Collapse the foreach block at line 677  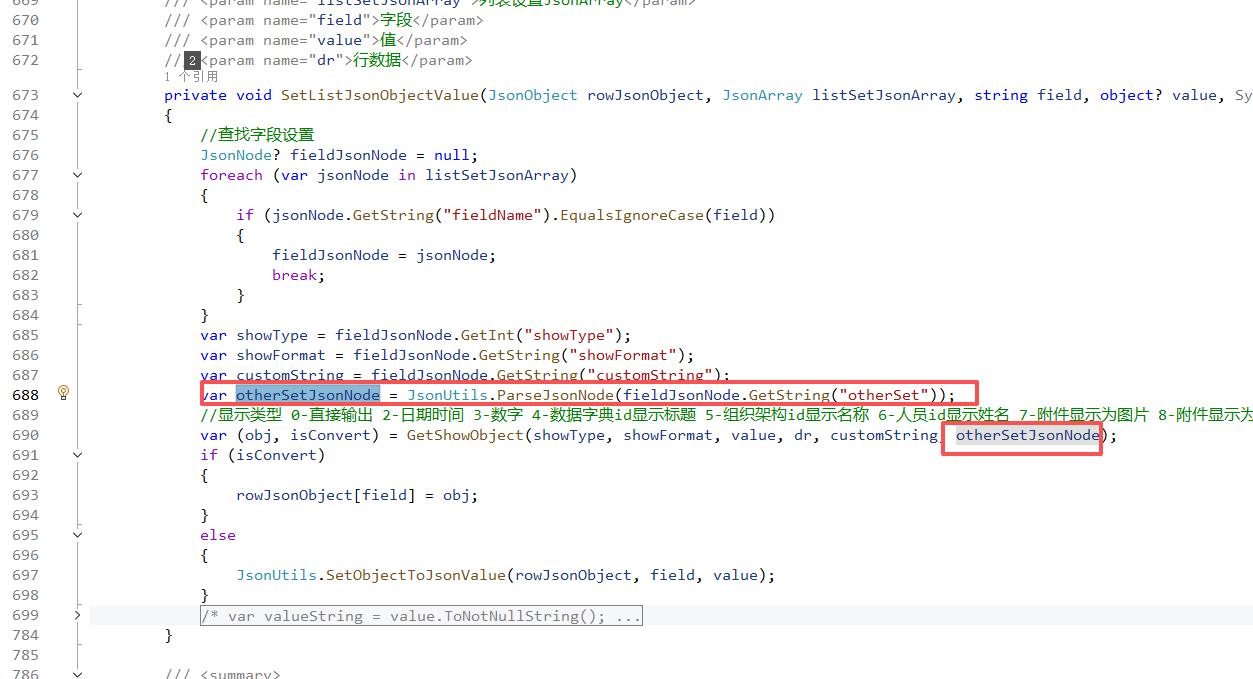point(78,175)
